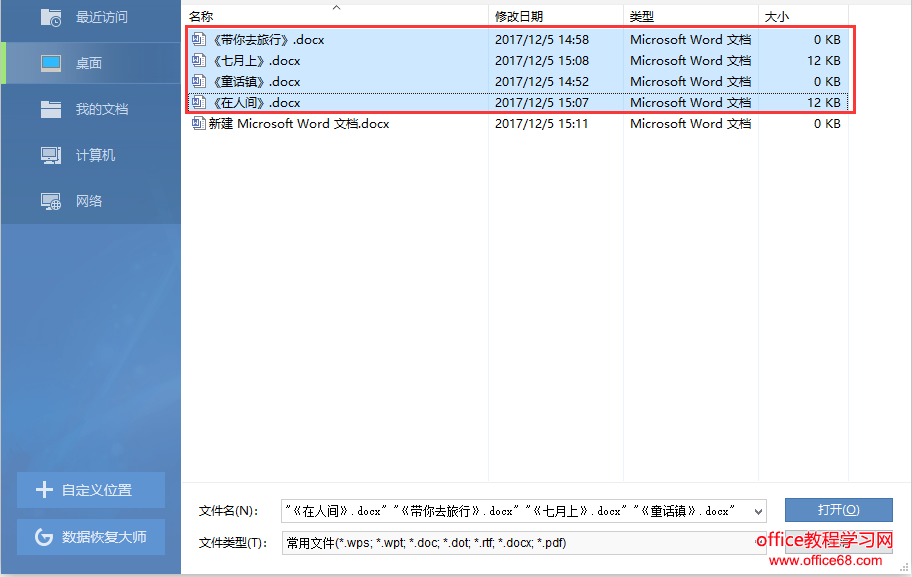Click the 我的文档 folder icon
Image resolution: width=912 pixels, height=577 pixels.
tap(51, 109)
